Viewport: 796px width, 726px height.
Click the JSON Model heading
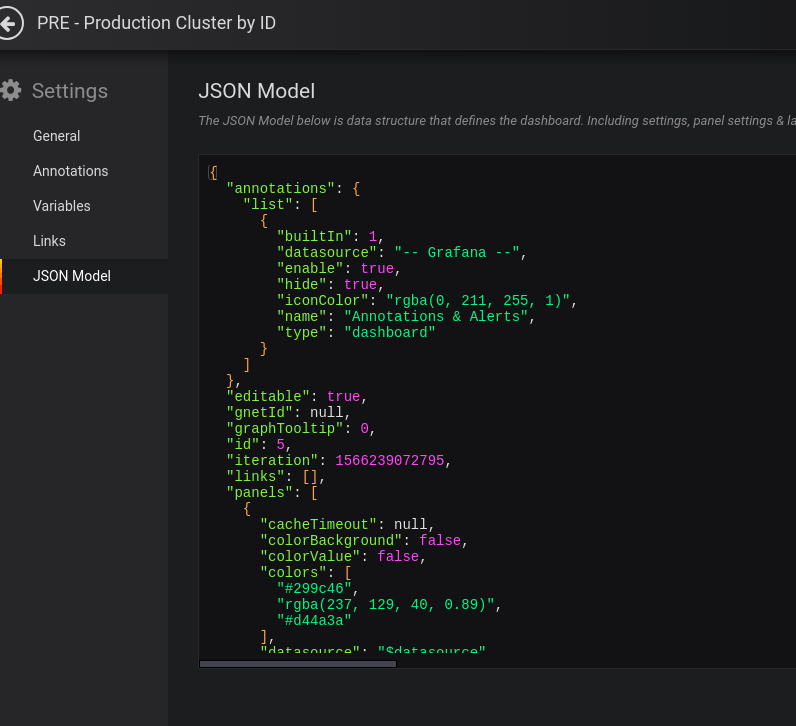coord(256,91)
